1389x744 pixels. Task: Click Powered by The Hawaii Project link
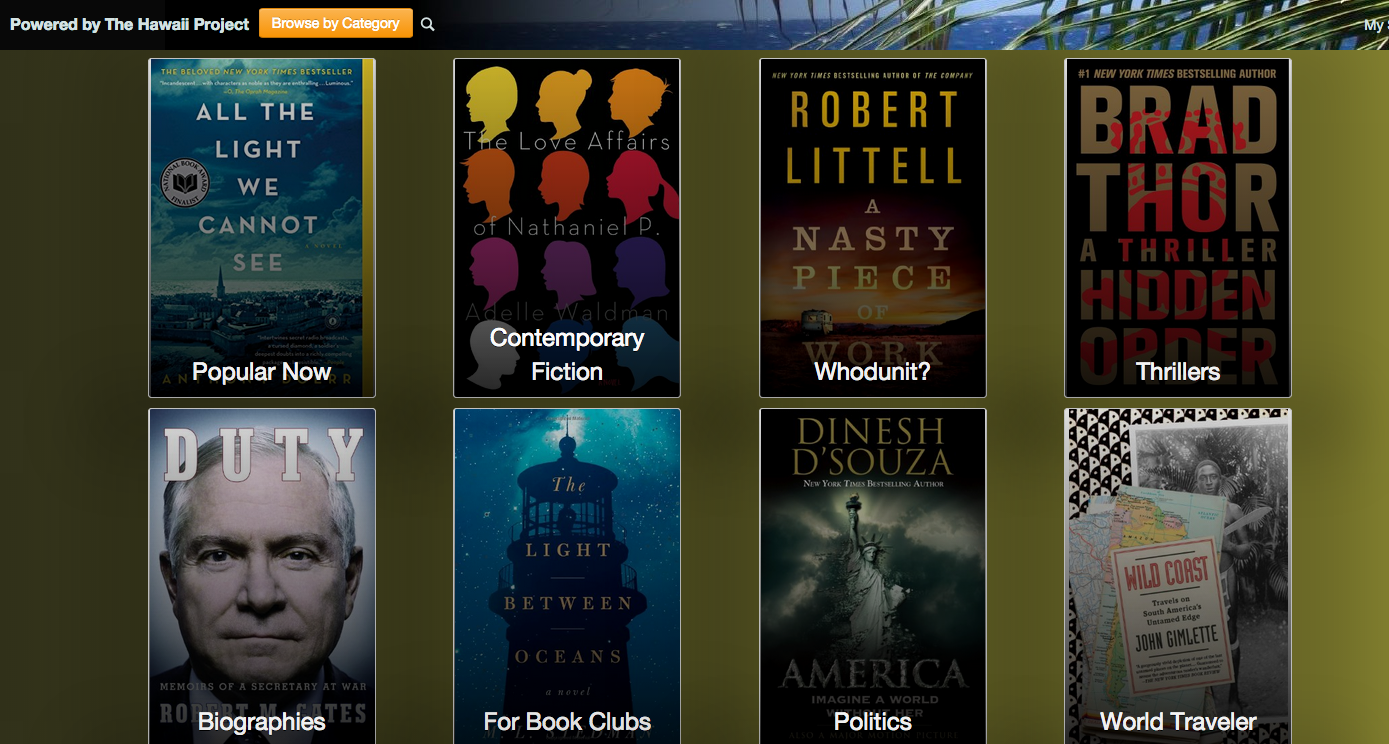[129, 24]
